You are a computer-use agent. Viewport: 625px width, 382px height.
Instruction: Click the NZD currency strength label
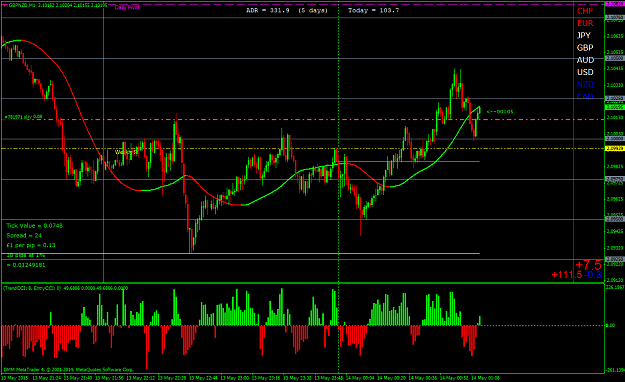pyautogui.click(x=585, y=85)
